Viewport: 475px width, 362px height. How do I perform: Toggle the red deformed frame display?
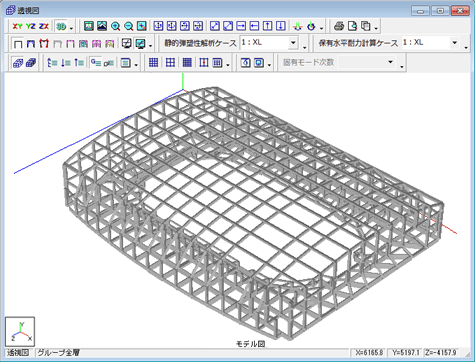[44, 44]
